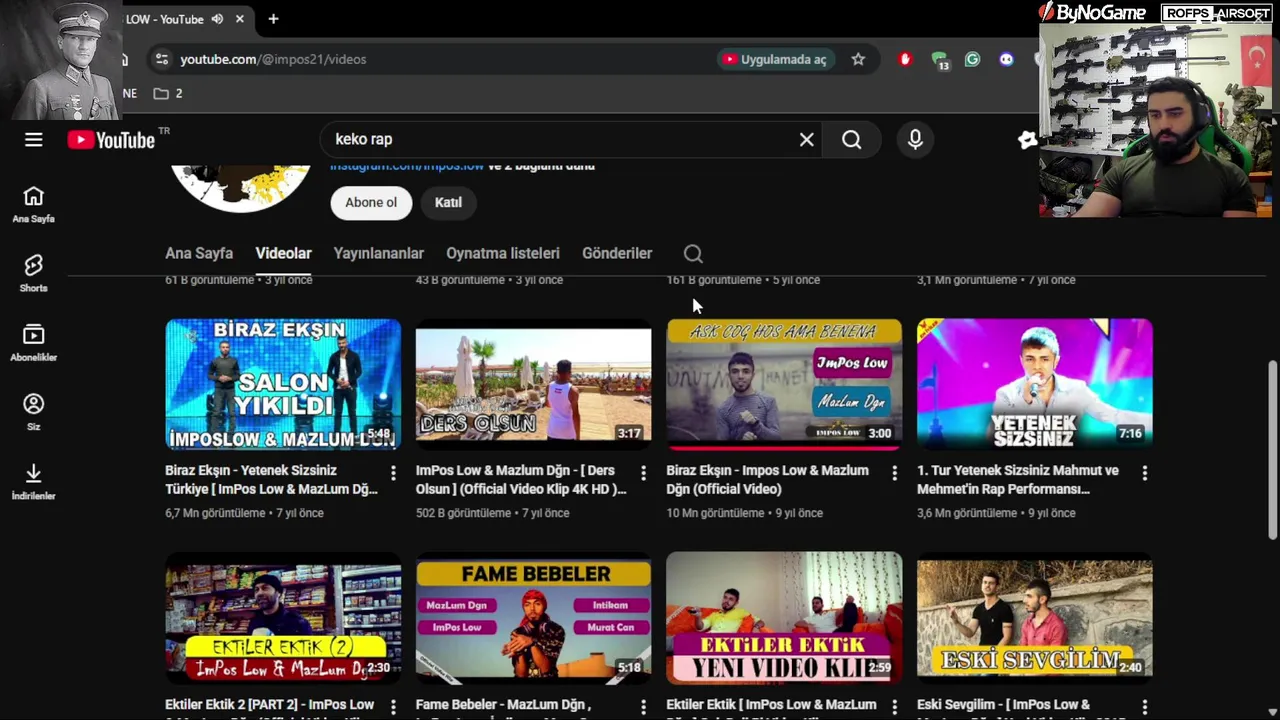Open site information icon in address bar
This screenshot has width=1280, height=720.
point(161,59)
